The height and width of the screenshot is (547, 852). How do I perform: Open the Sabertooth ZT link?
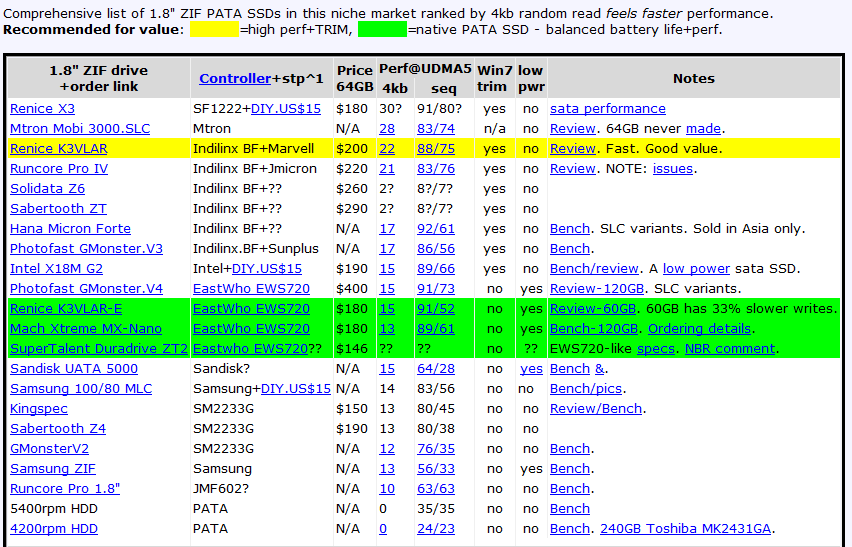[58, 209]
